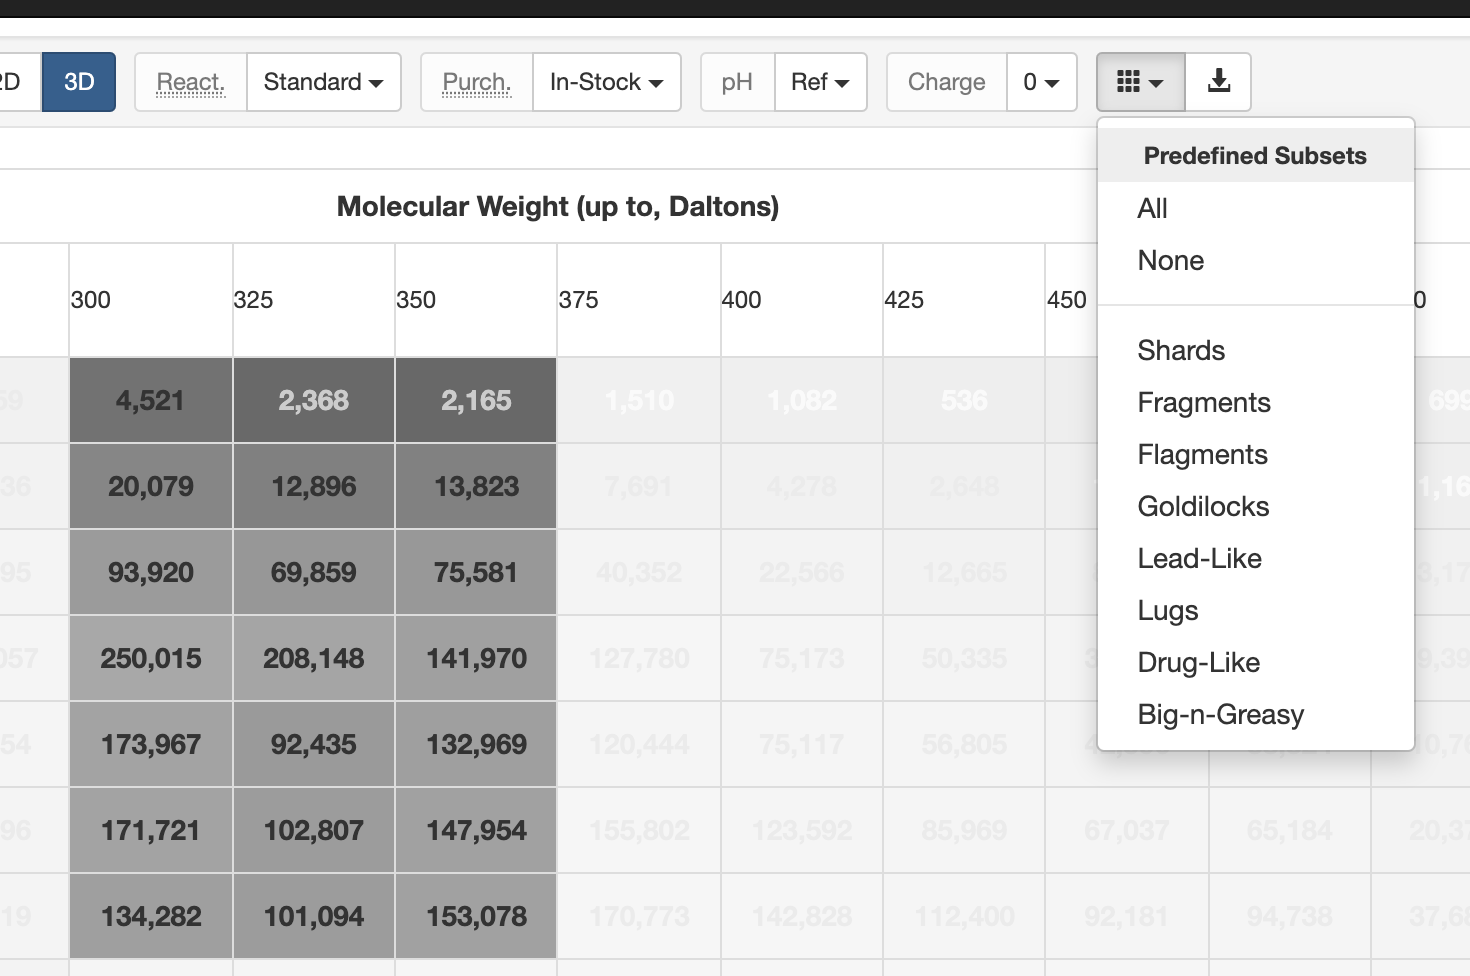Image resolution: width=1470 pixels, height=976 pixels.
Task: Select the cell with 102,807
Action: 314,830
